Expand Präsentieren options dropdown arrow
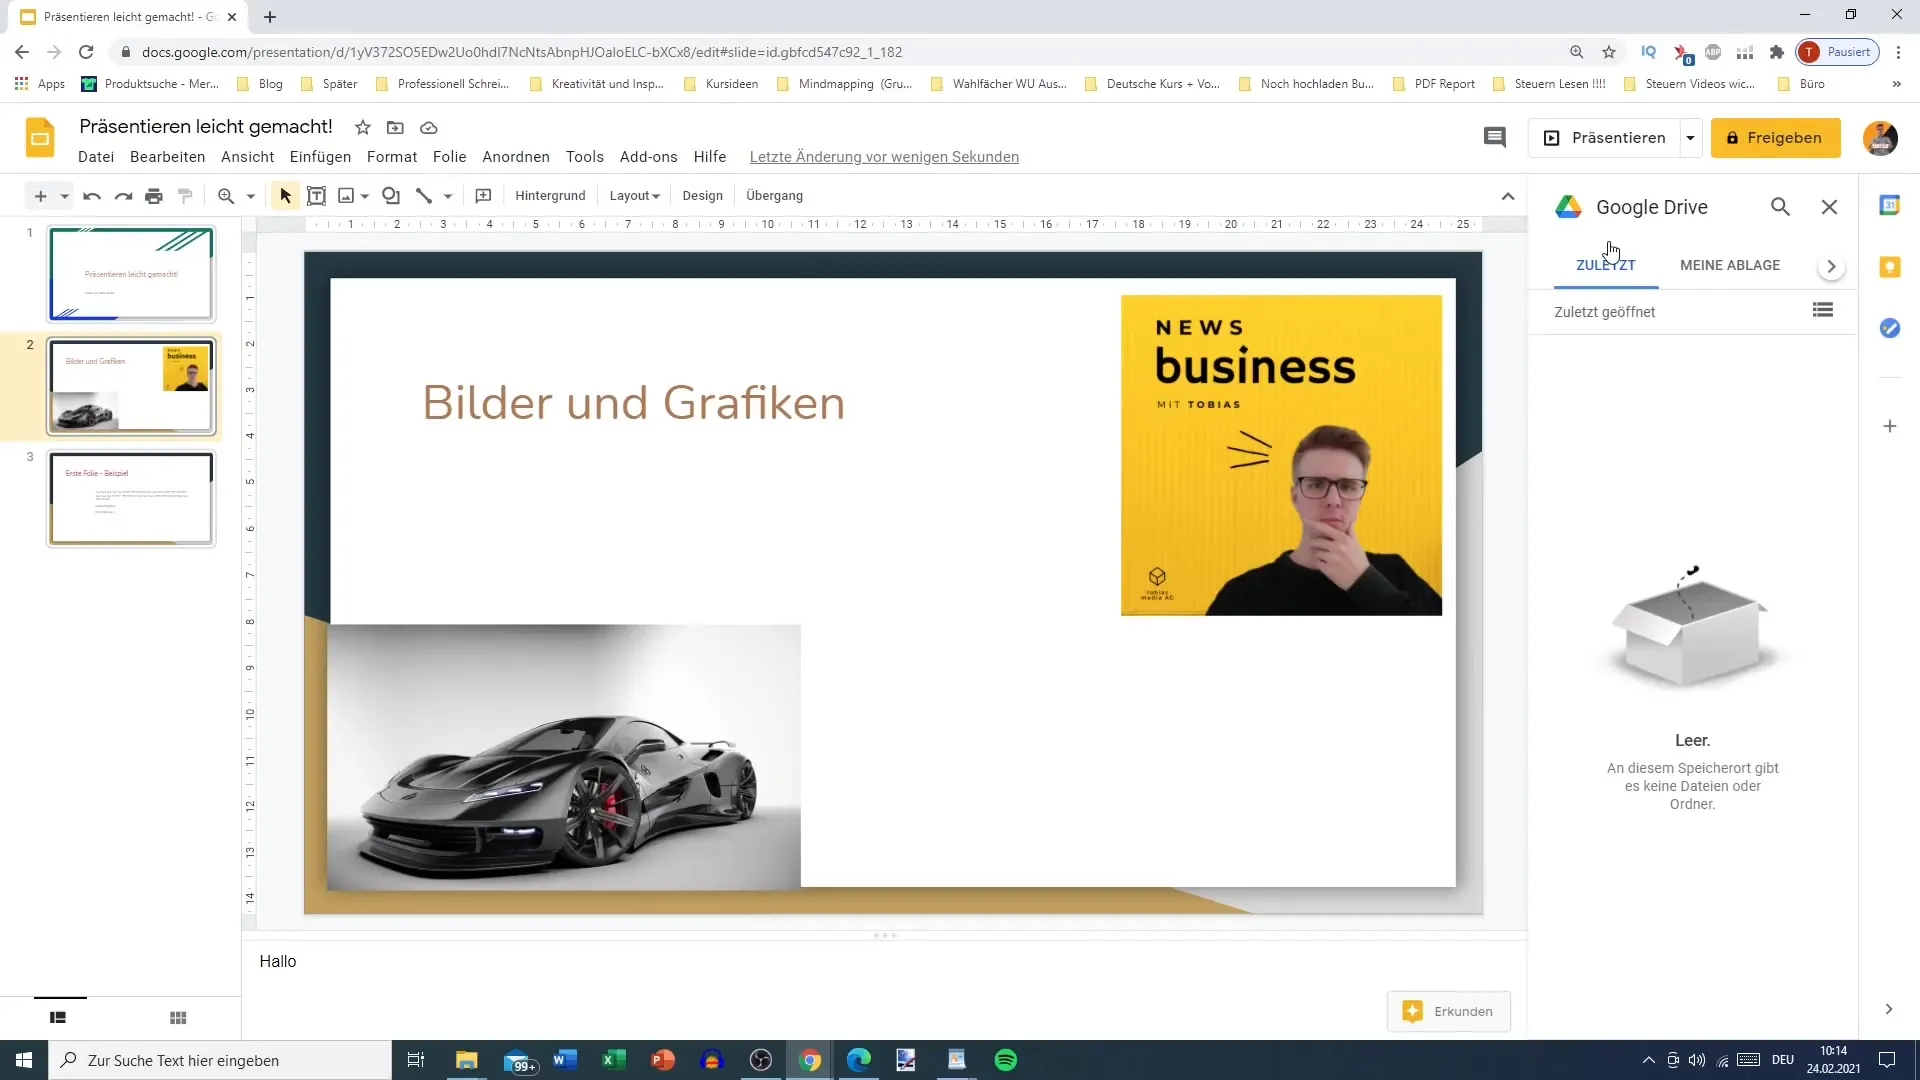This screenshot has width=1920, height=1080. (x=1690, y=138)
